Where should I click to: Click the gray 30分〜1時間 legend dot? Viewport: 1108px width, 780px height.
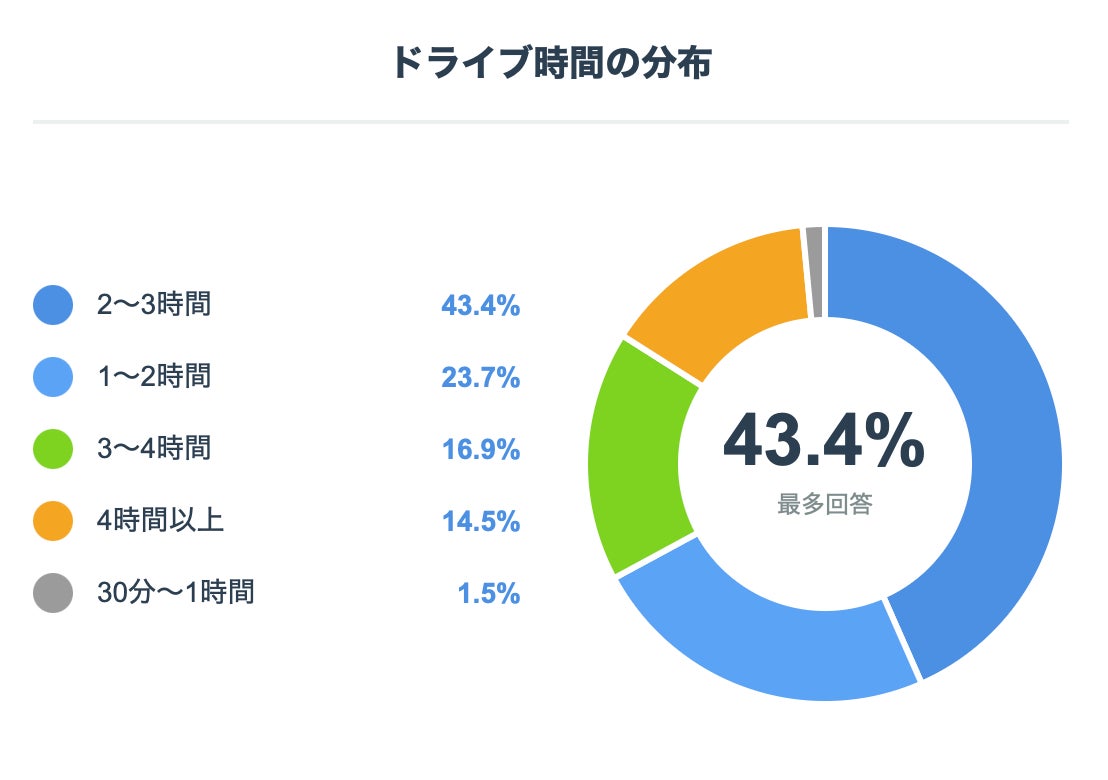(53, 593)
